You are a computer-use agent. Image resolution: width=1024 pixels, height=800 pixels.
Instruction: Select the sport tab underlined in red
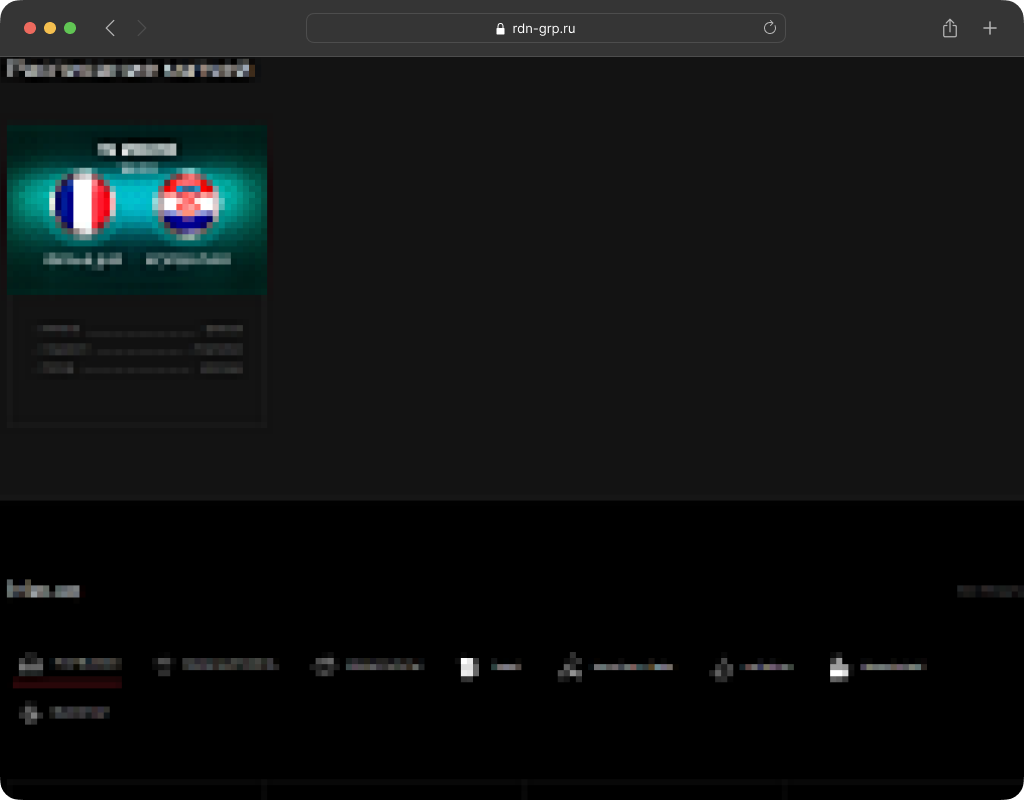68,665
